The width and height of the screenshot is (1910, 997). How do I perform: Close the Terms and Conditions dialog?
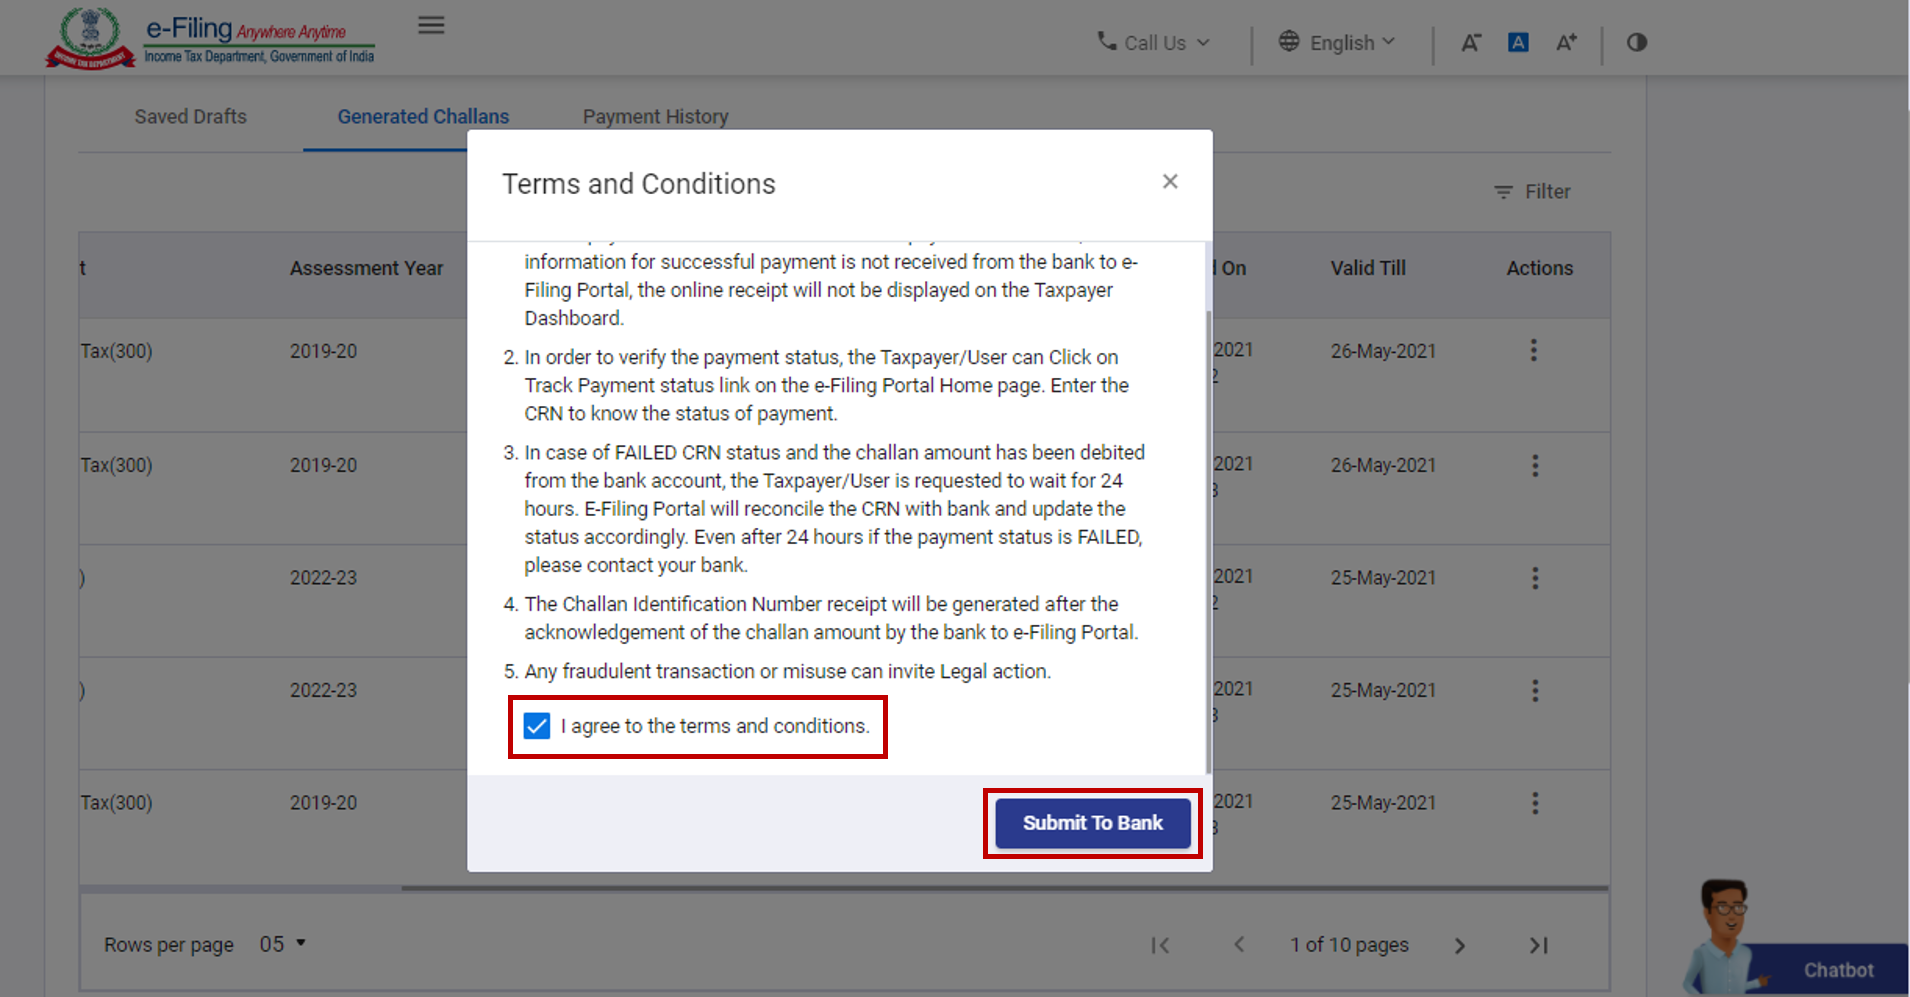(1170, 181)
